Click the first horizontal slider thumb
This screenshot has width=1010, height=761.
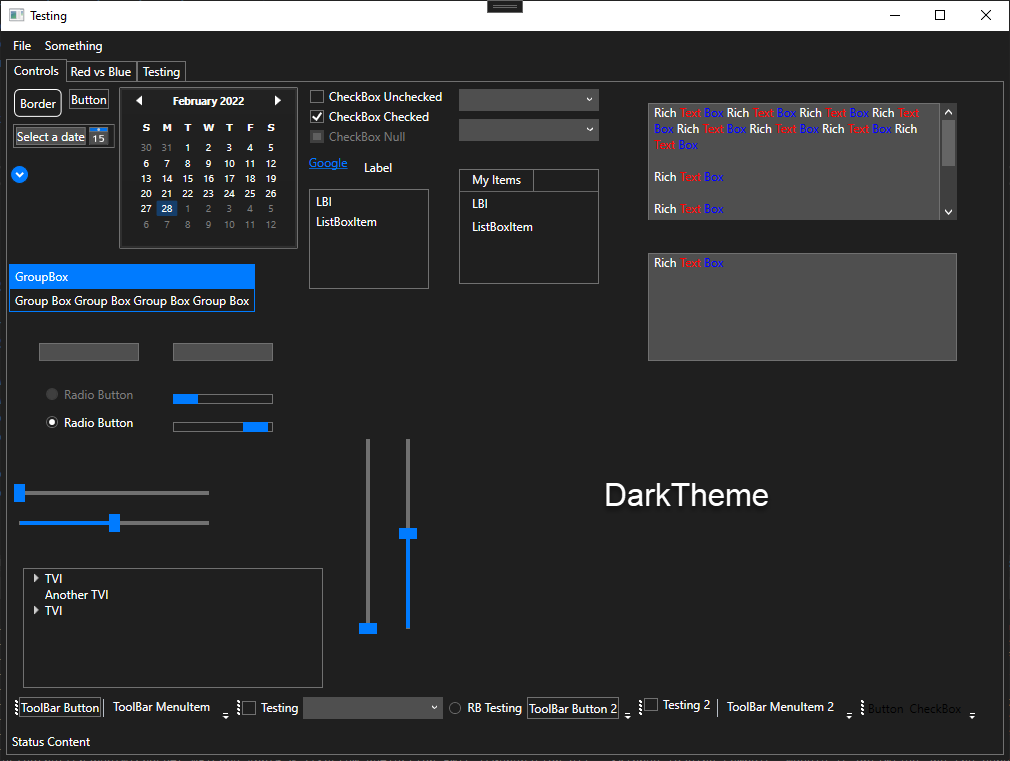point(19,492)
